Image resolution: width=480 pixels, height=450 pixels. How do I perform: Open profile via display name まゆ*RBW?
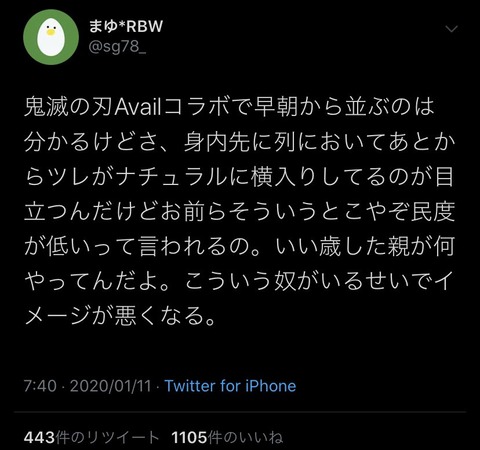126,26
